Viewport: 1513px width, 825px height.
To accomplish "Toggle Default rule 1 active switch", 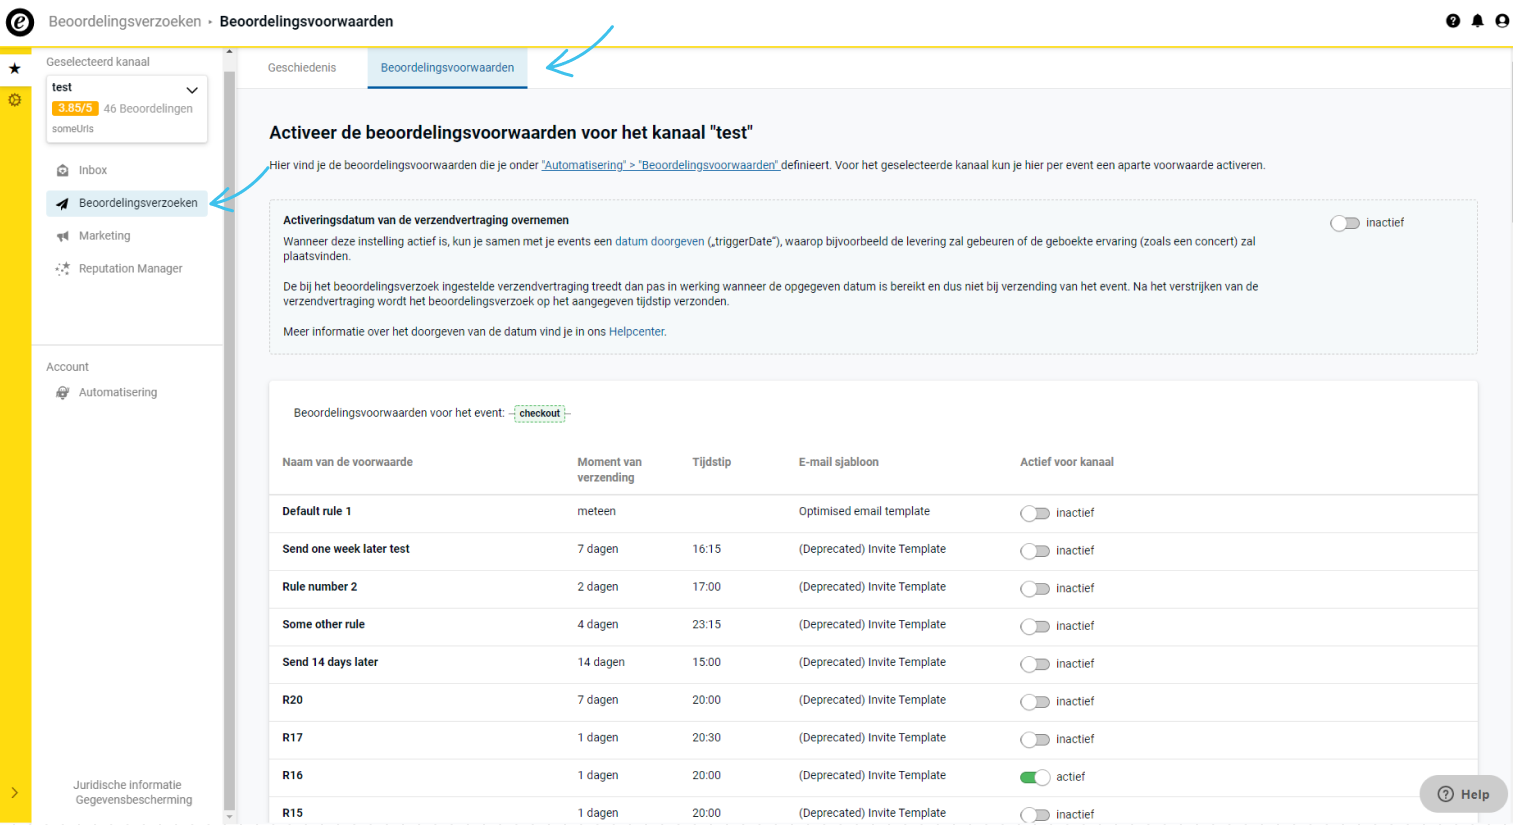I will click(1035, 513).
